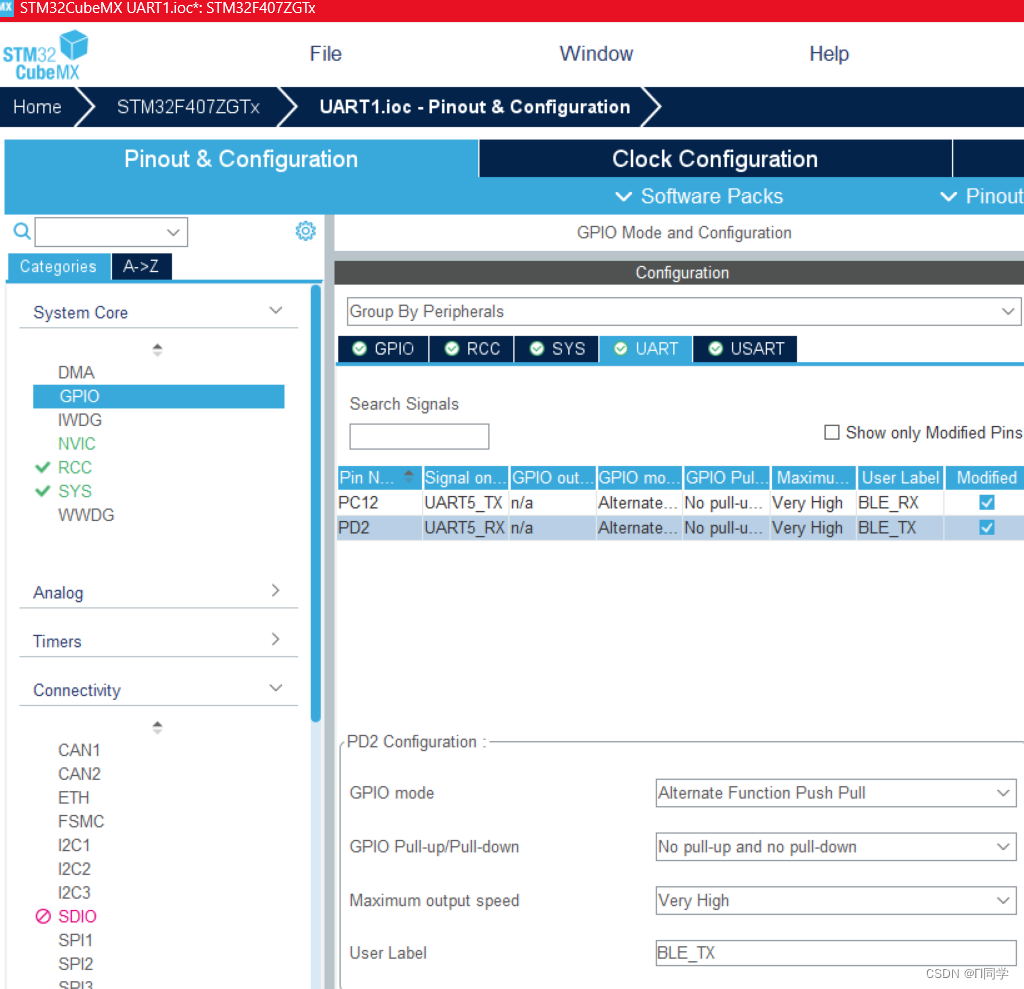
Task: Open the Help menu
Action: point(829,54)
